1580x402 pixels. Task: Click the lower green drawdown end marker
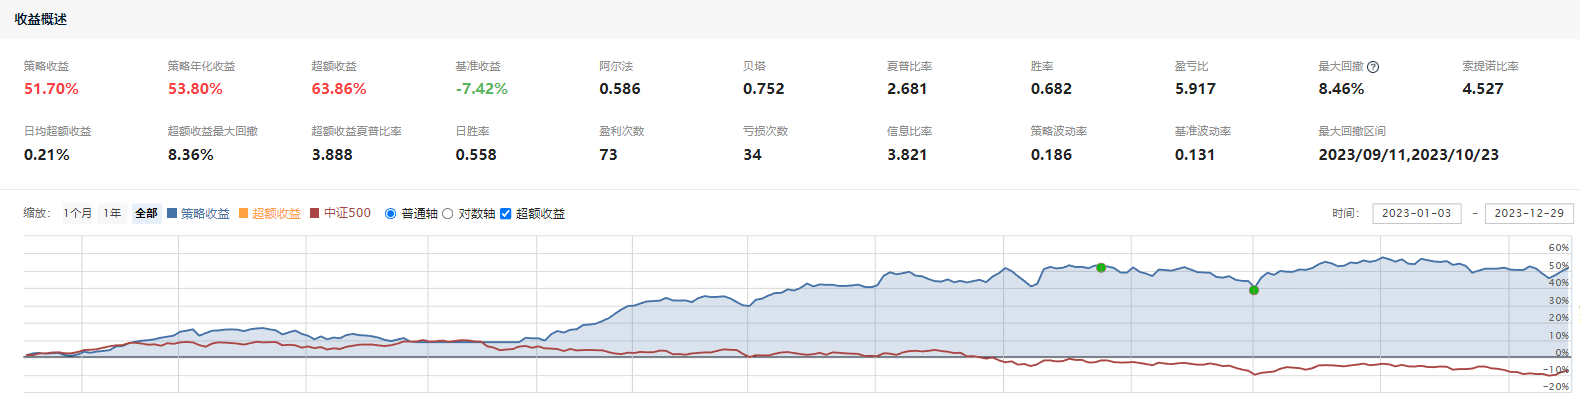click(1254, 290)
